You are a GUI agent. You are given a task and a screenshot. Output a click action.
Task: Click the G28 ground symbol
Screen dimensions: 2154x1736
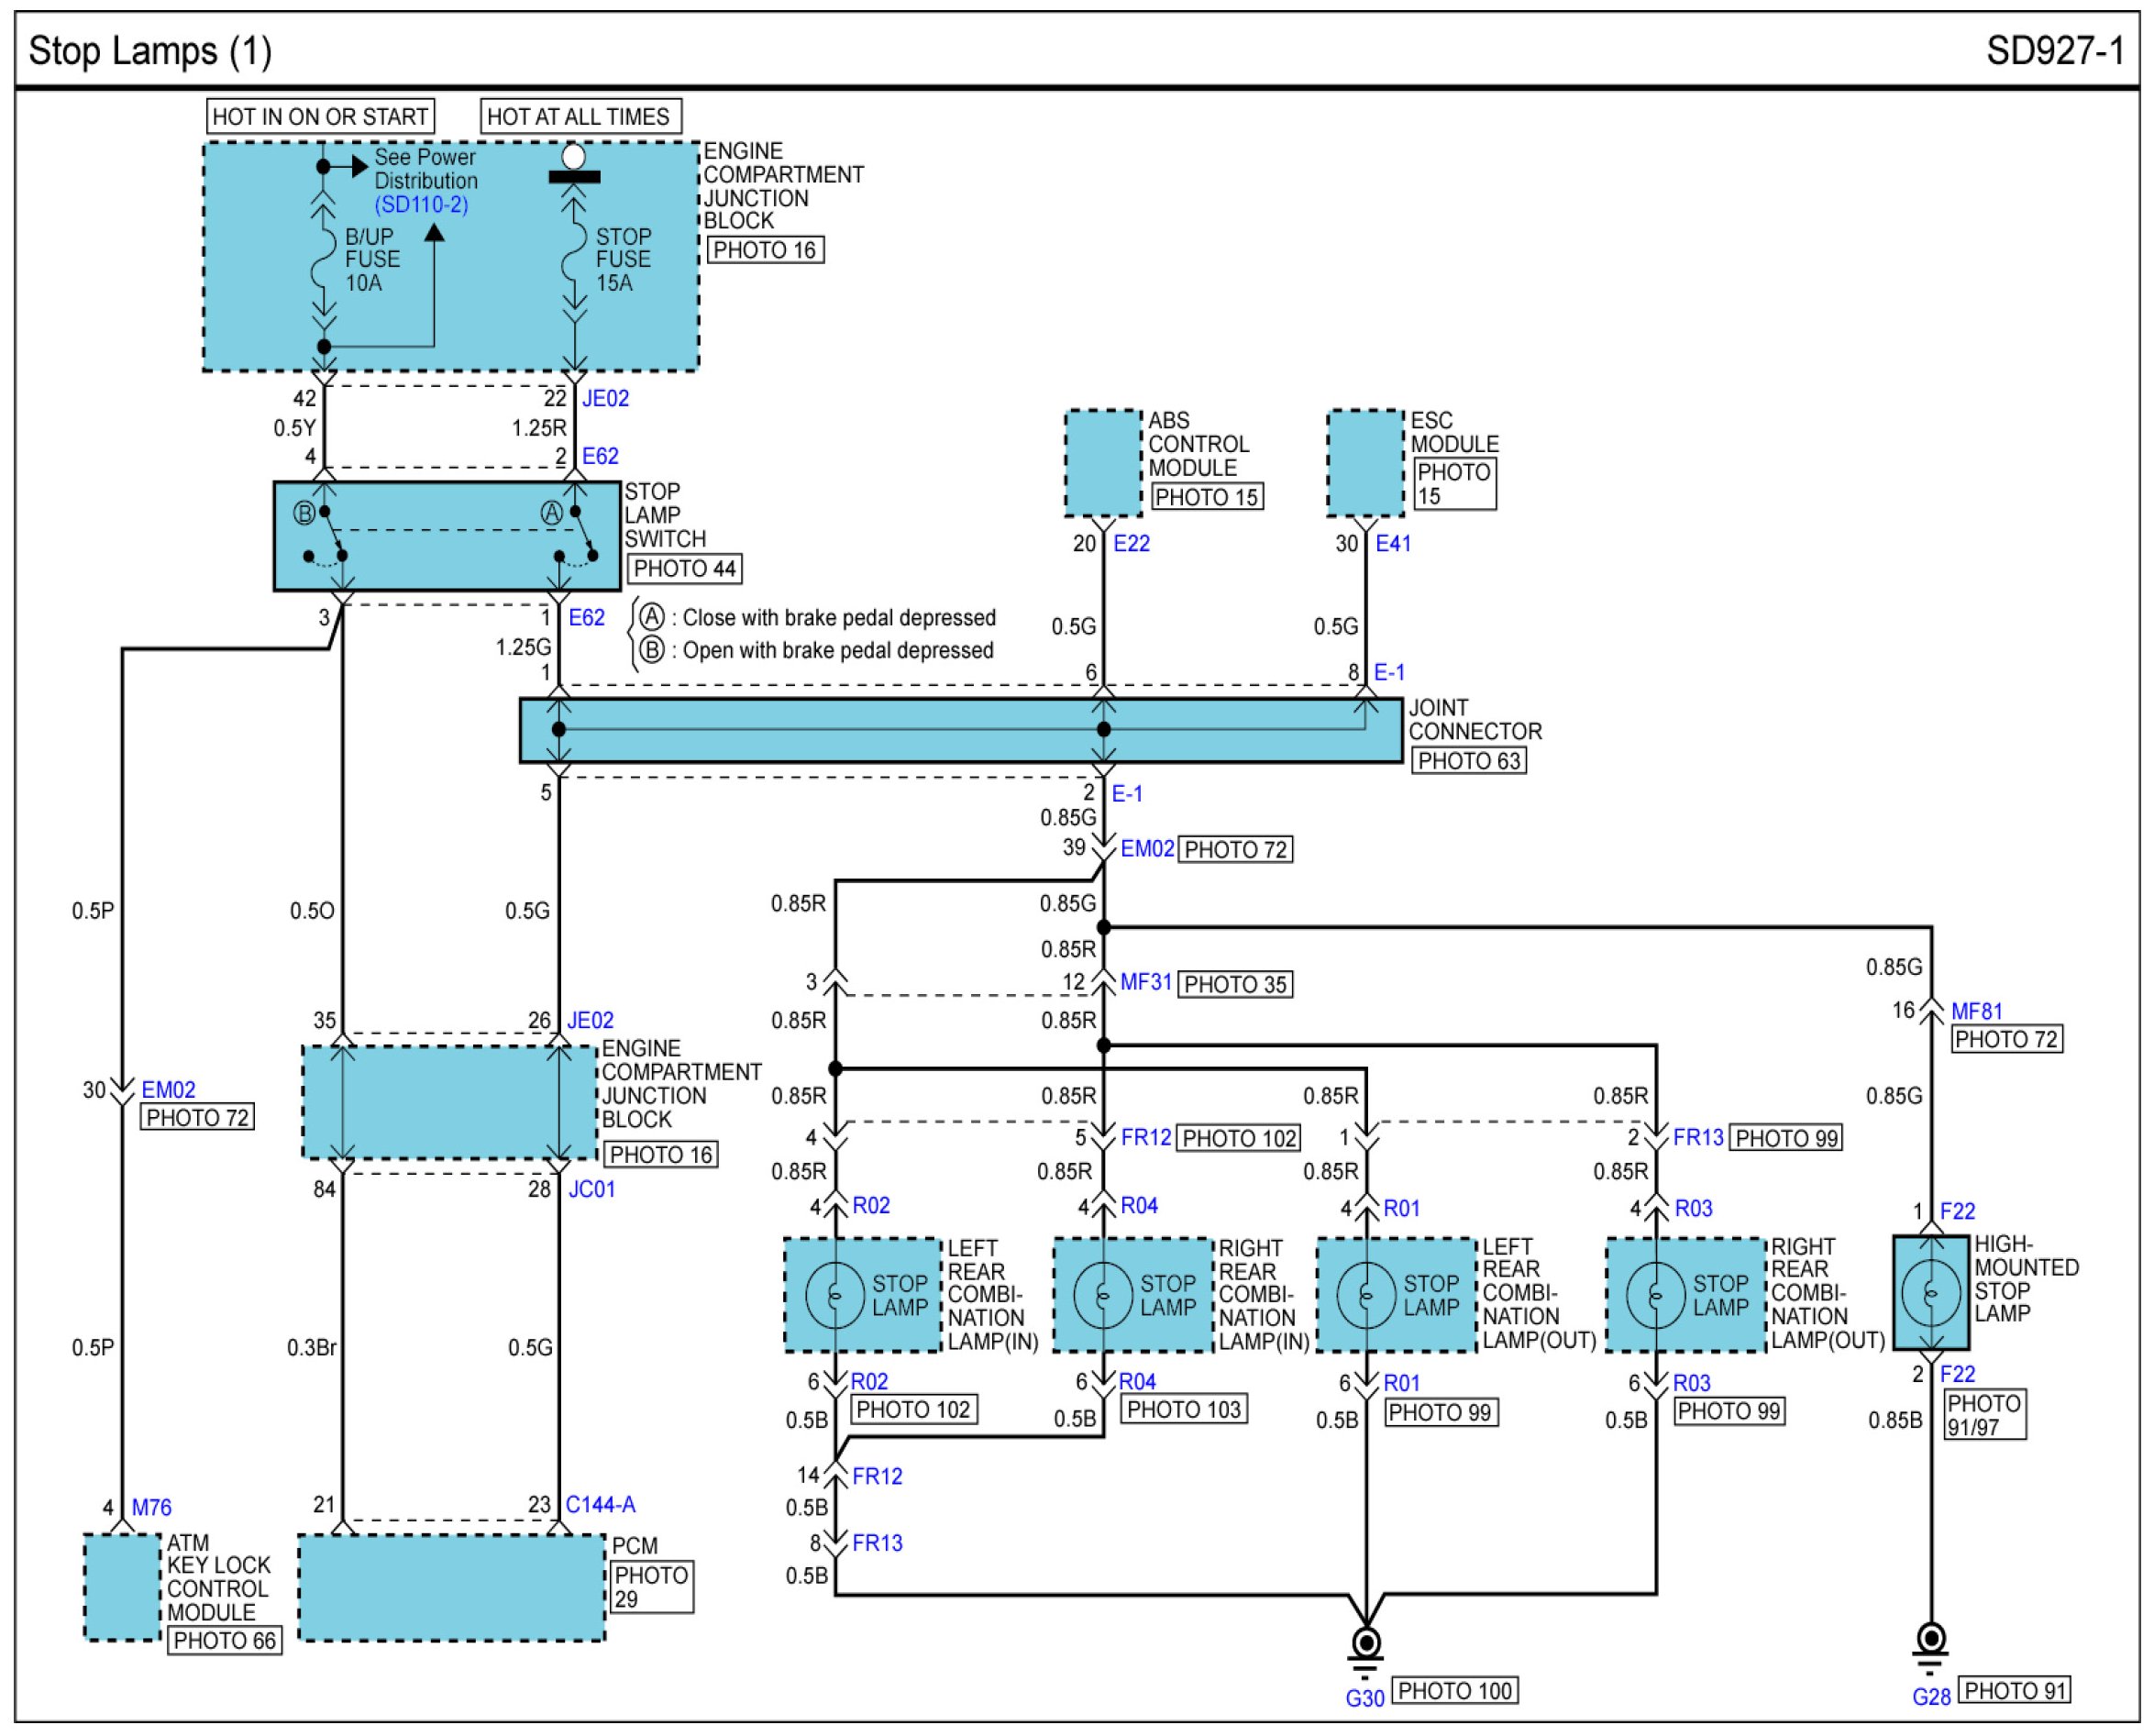1931,1643
